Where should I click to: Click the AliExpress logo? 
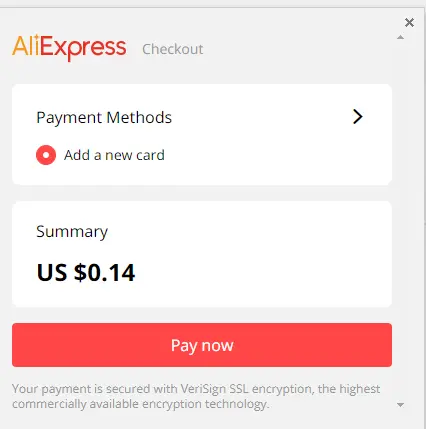[69, 48]
